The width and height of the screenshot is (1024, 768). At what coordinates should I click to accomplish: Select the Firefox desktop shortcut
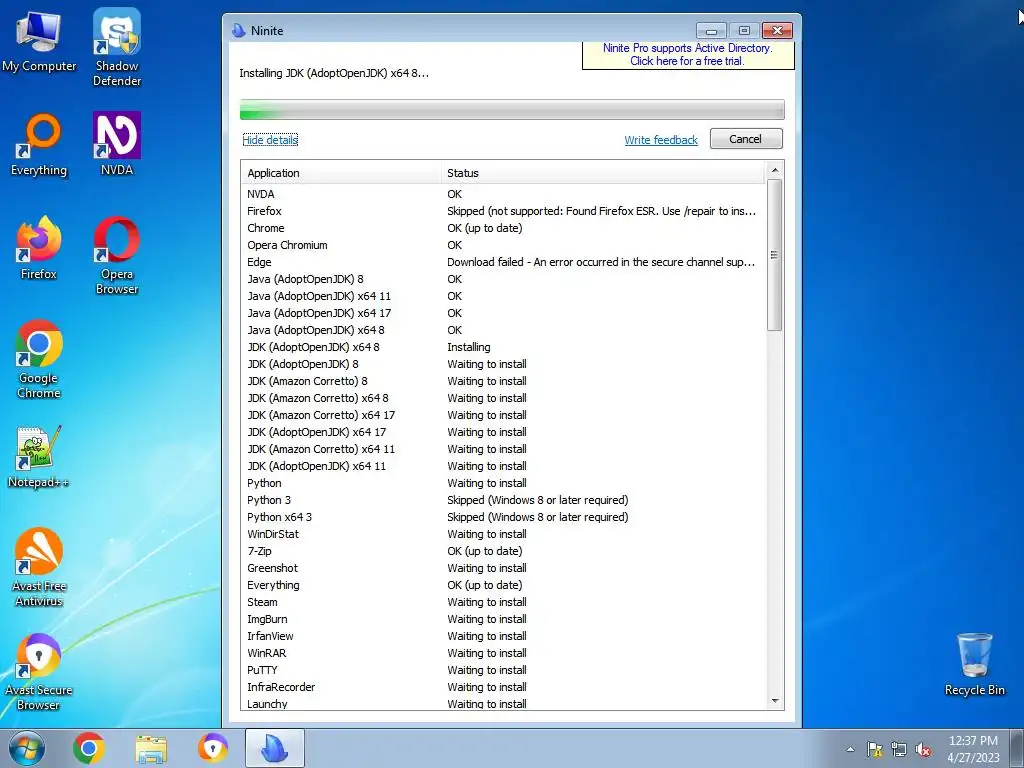39,248
